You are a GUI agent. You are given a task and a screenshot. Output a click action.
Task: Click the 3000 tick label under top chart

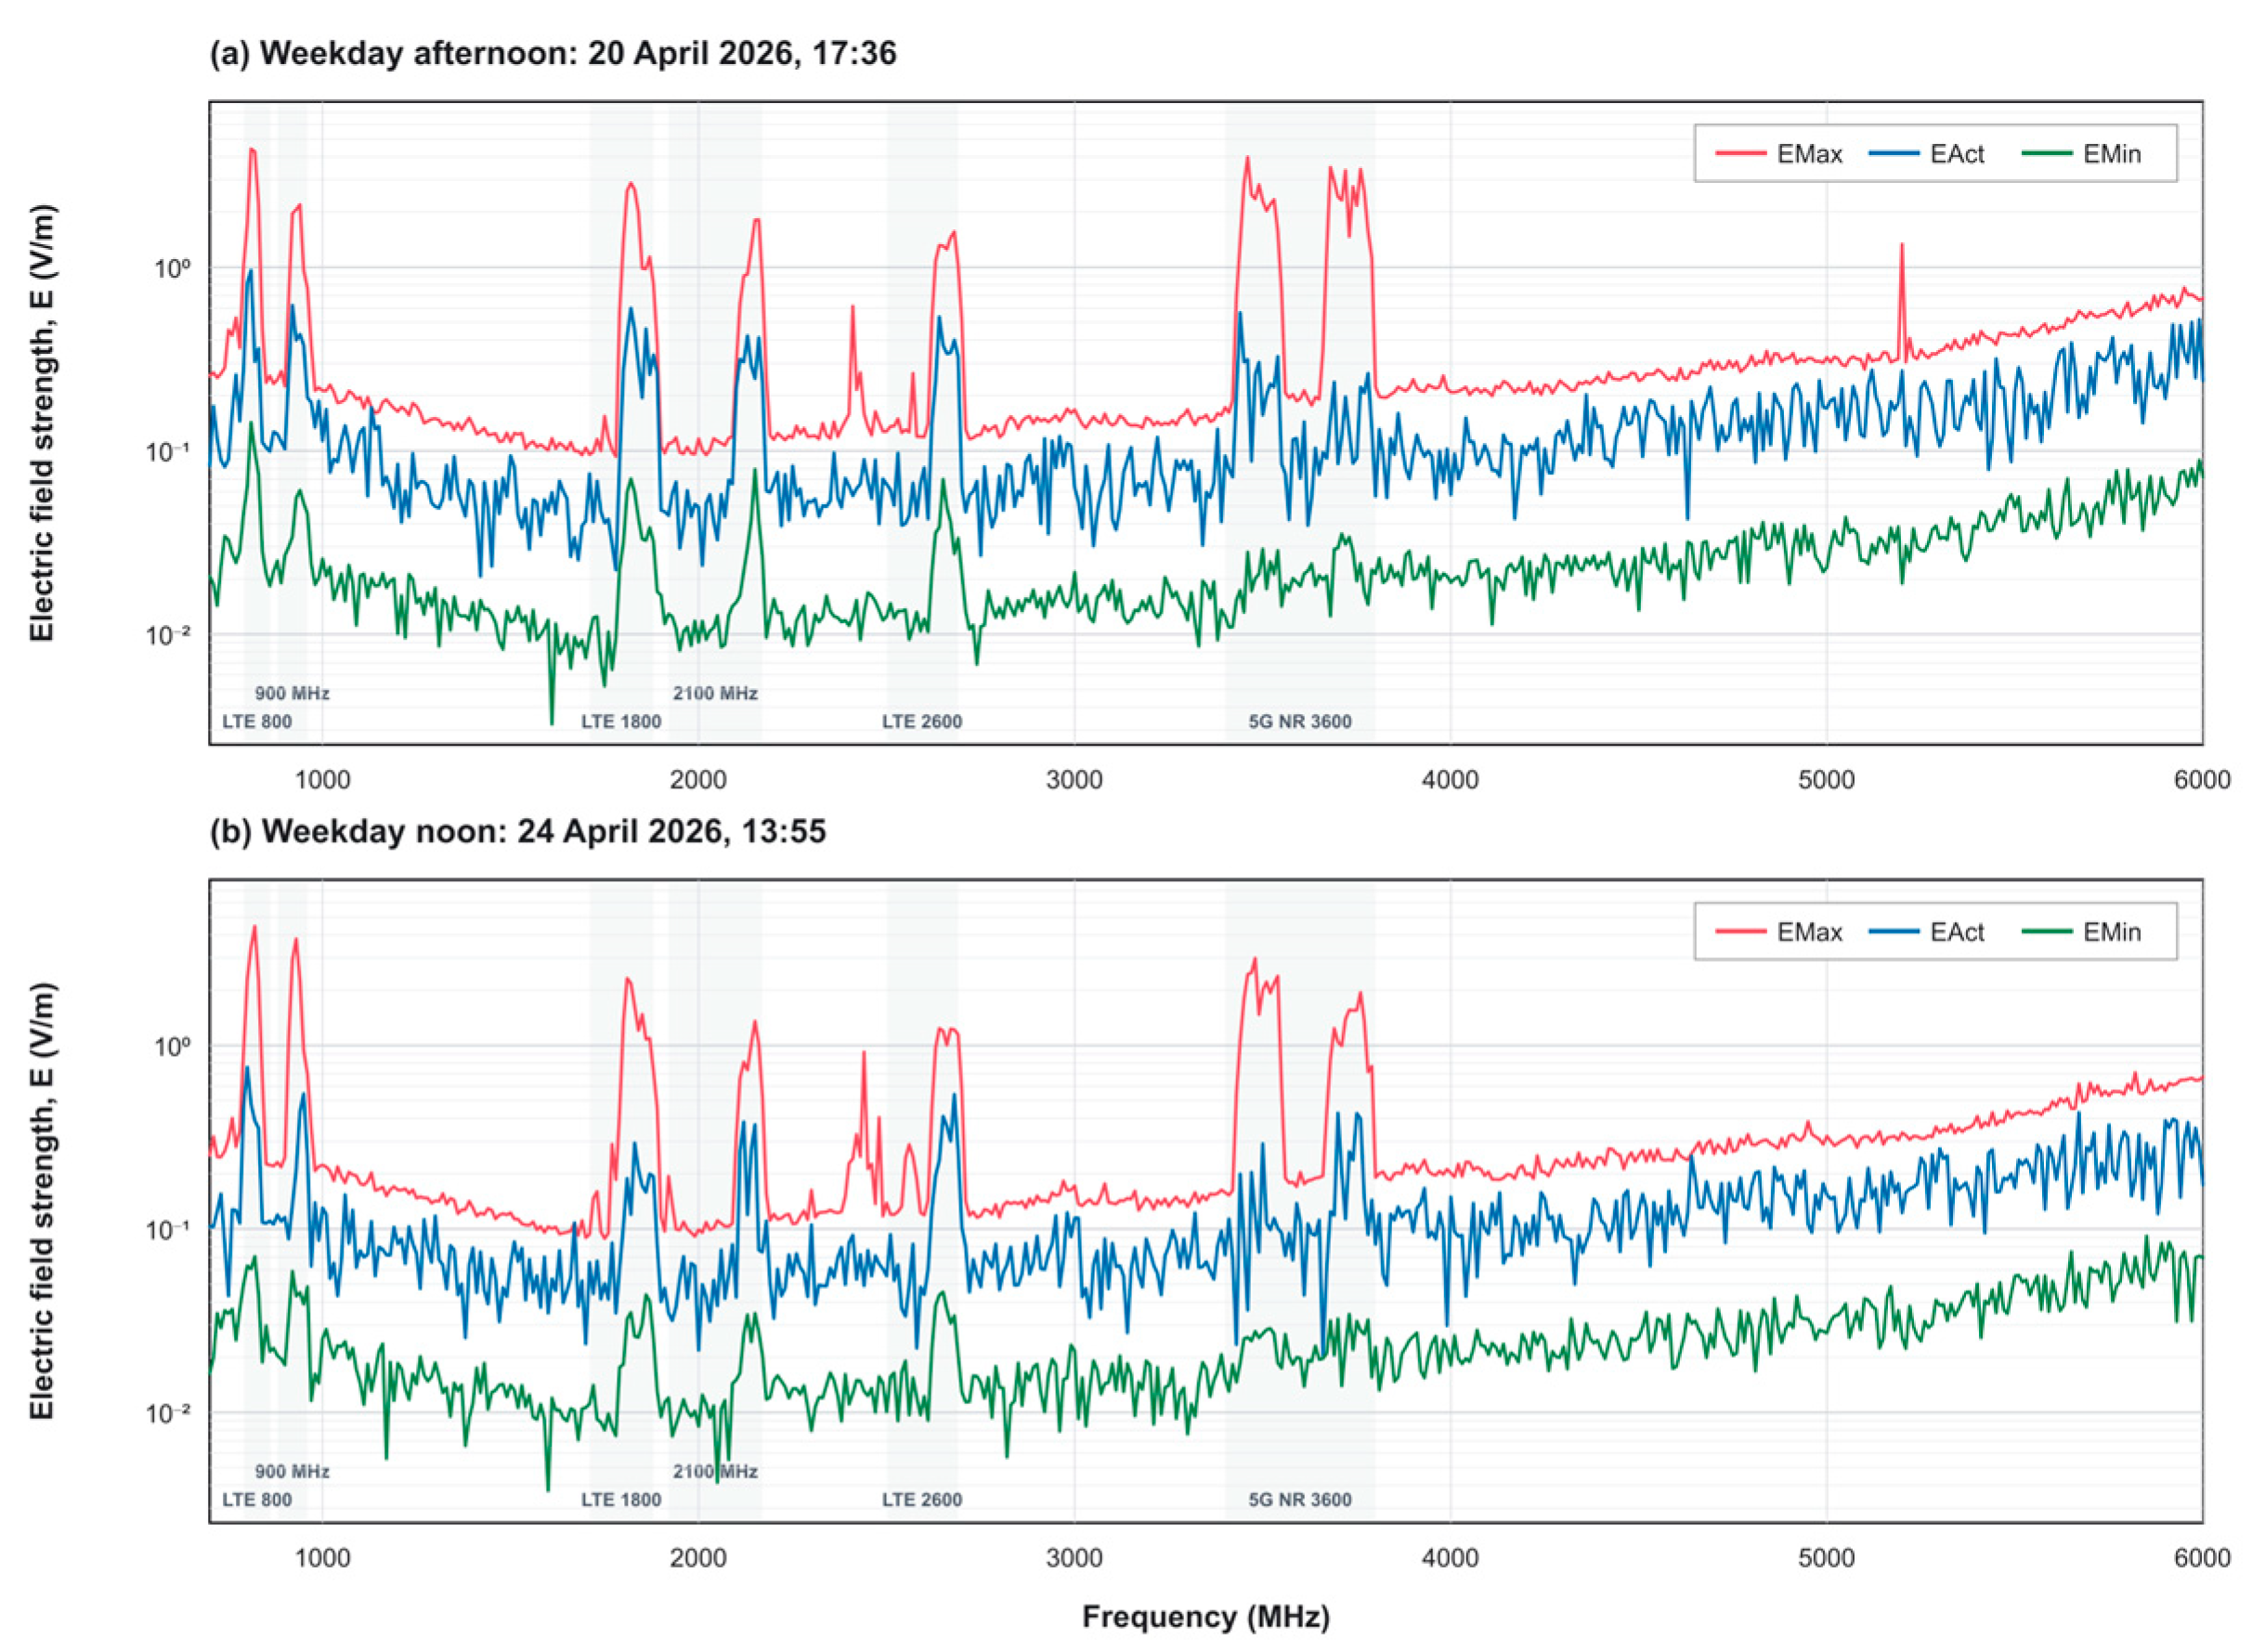[x=1074, y=779]
